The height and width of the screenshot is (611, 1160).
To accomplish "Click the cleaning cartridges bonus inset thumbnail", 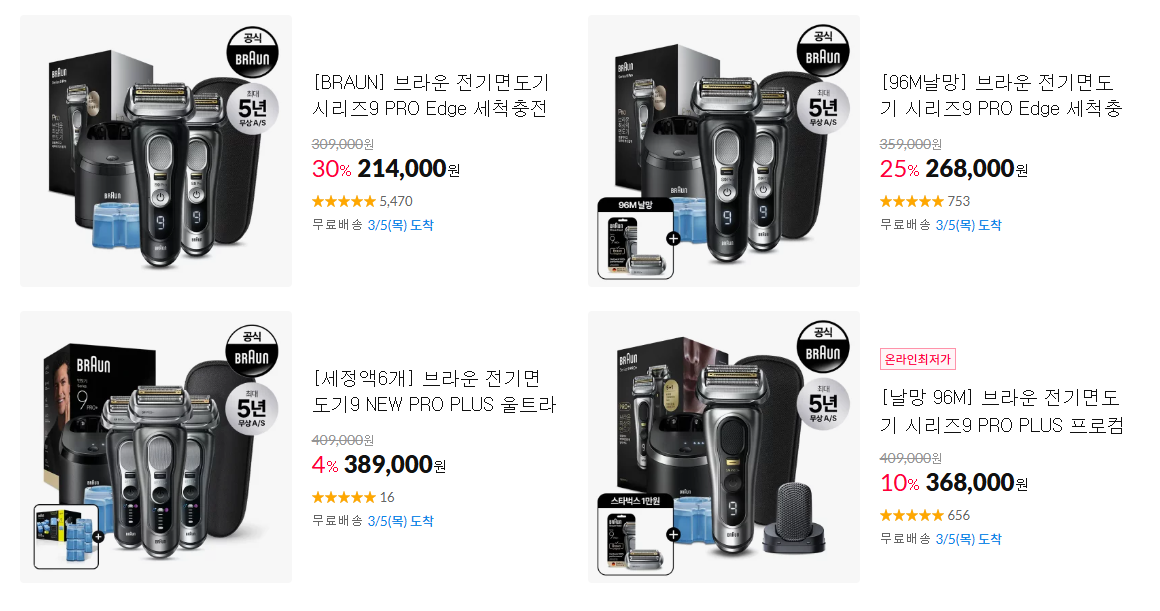I will click(x=67, y=536).
